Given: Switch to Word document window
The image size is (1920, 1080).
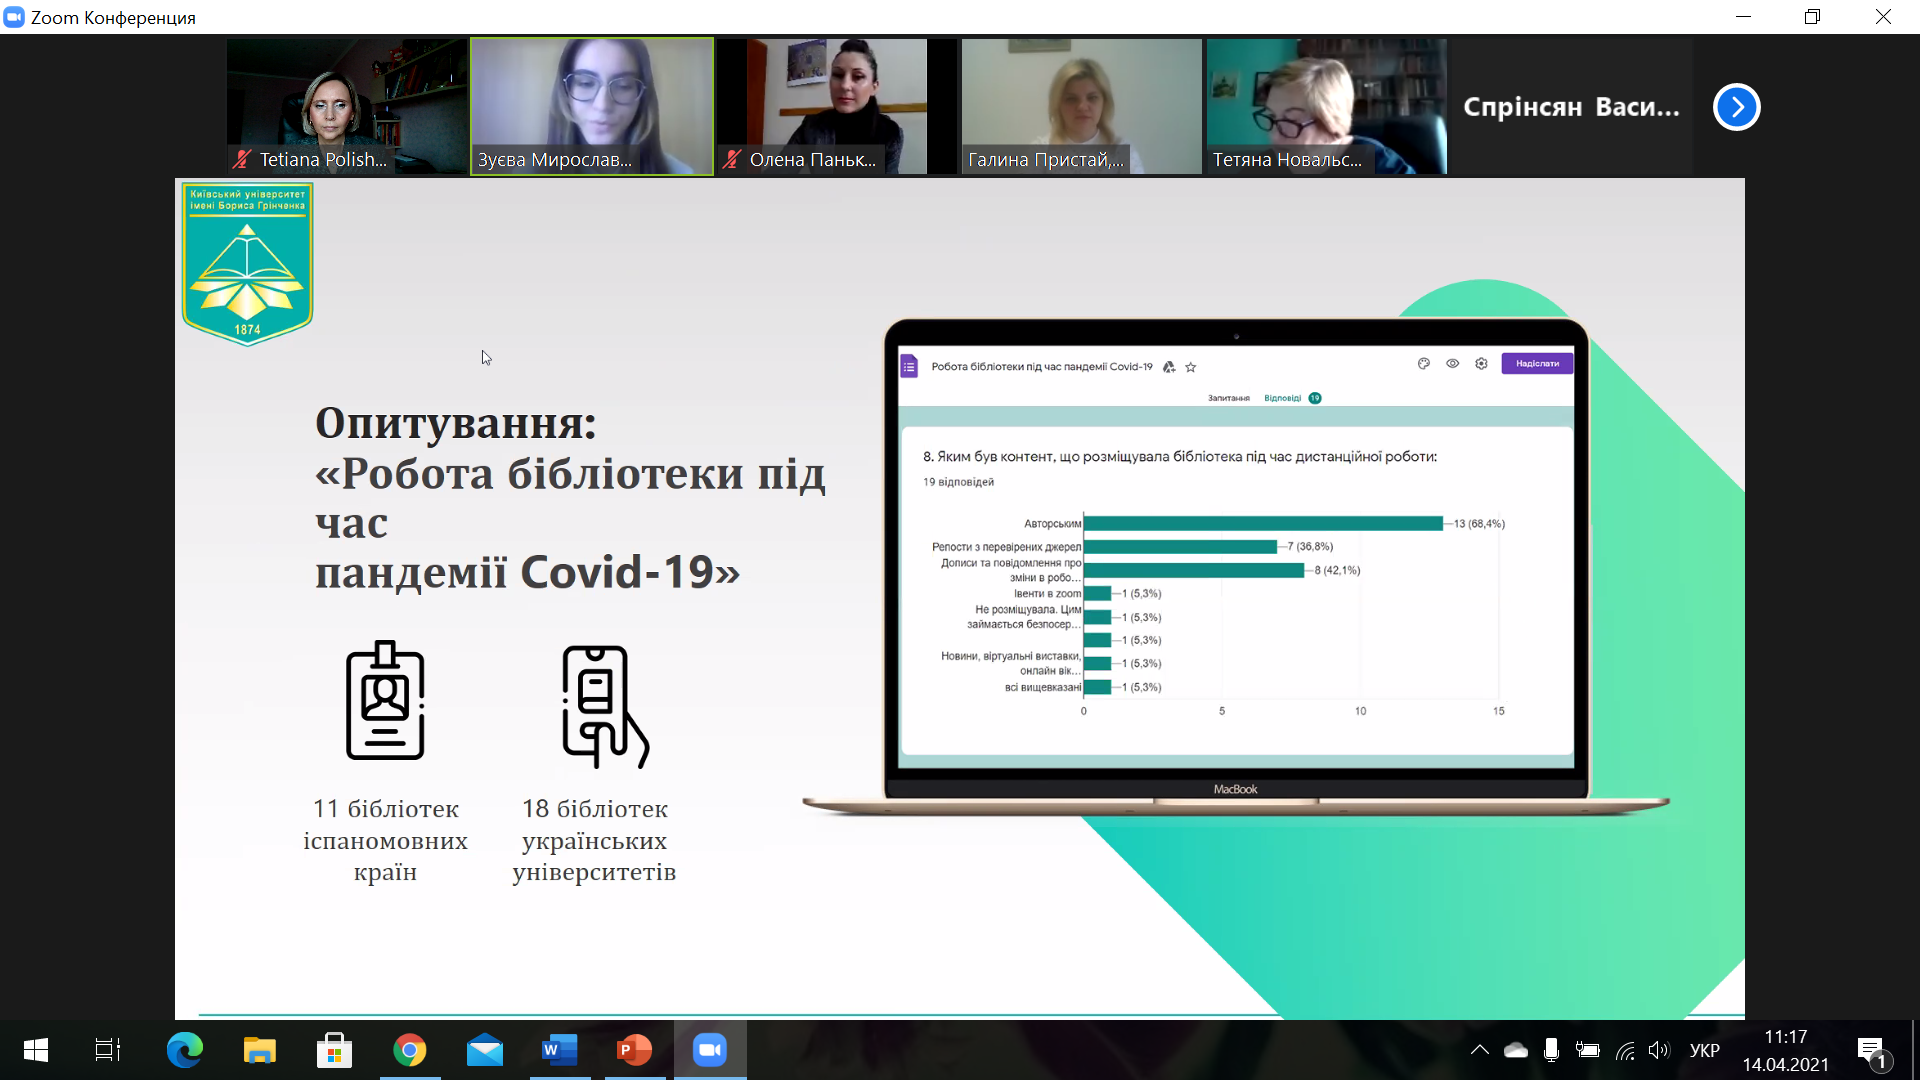Looking at the screenshot, I should click(559, 1050).
